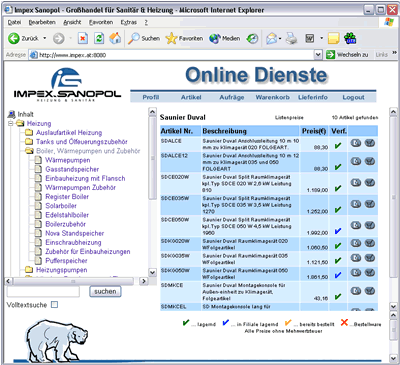400x365 pixels.
Task: Open the Ansicht menu
Action: (72, 22)
